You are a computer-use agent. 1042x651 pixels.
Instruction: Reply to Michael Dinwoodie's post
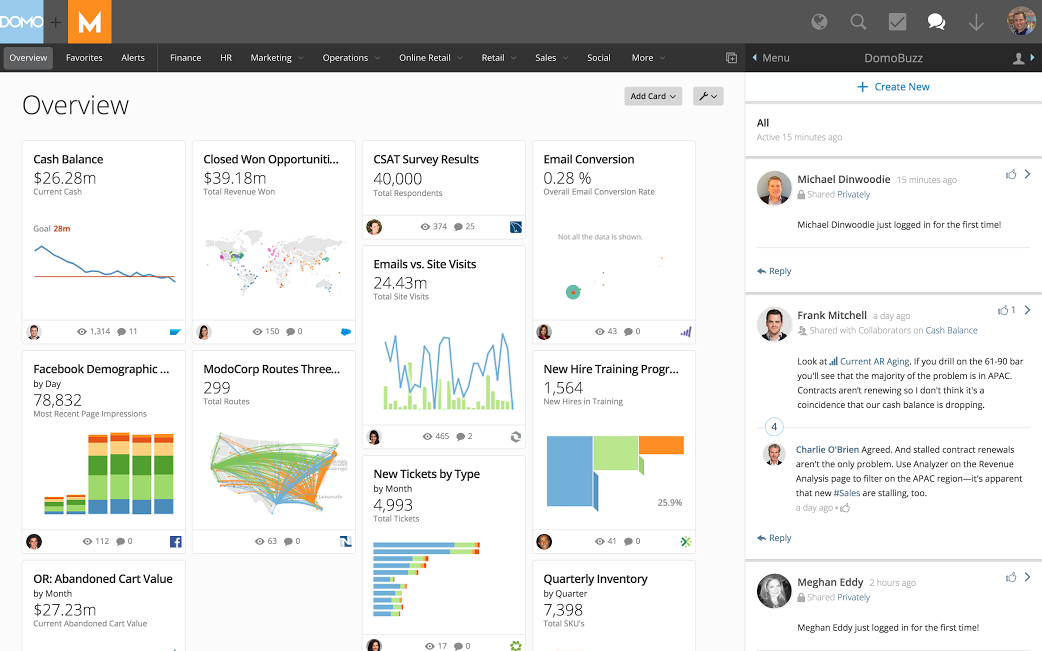(774, 271)
